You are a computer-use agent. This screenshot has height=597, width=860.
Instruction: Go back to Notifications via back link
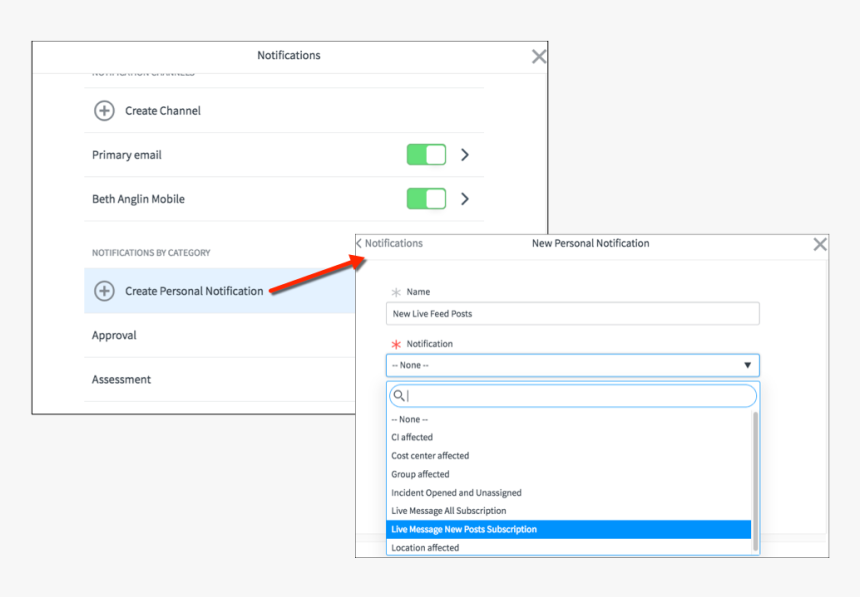click(390, 243)
